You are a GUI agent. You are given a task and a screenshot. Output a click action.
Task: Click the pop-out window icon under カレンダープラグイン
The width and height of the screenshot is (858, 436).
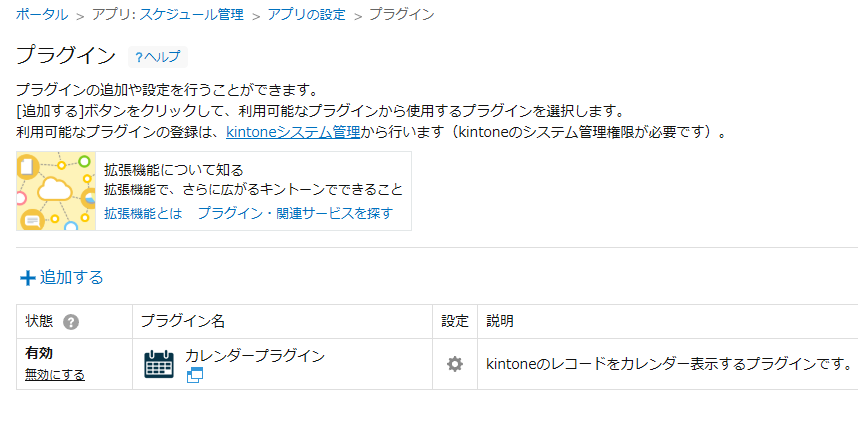[x=195, y=375]
